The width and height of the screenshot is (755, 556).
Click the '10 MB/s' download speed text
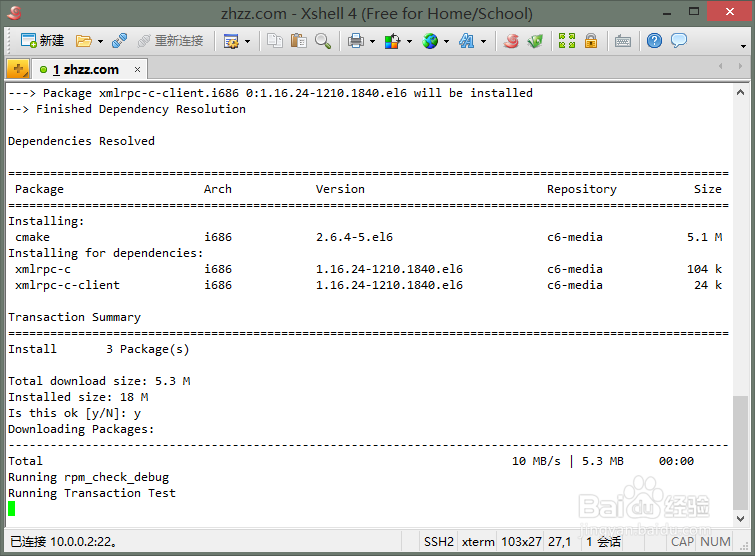pos(536,462)
